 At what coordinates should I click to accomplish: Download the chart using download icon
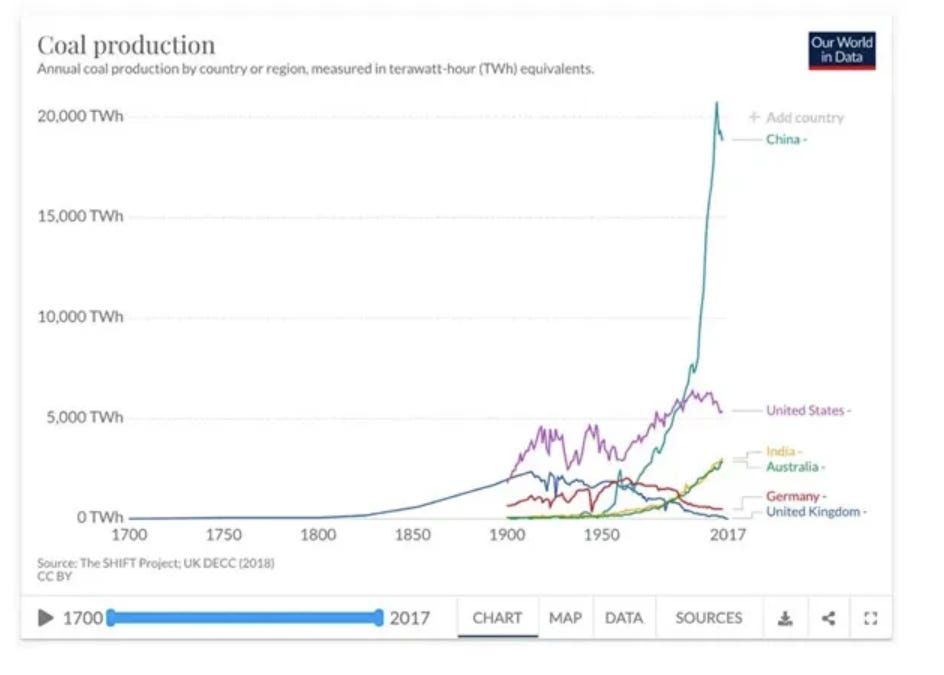point(785,618)
